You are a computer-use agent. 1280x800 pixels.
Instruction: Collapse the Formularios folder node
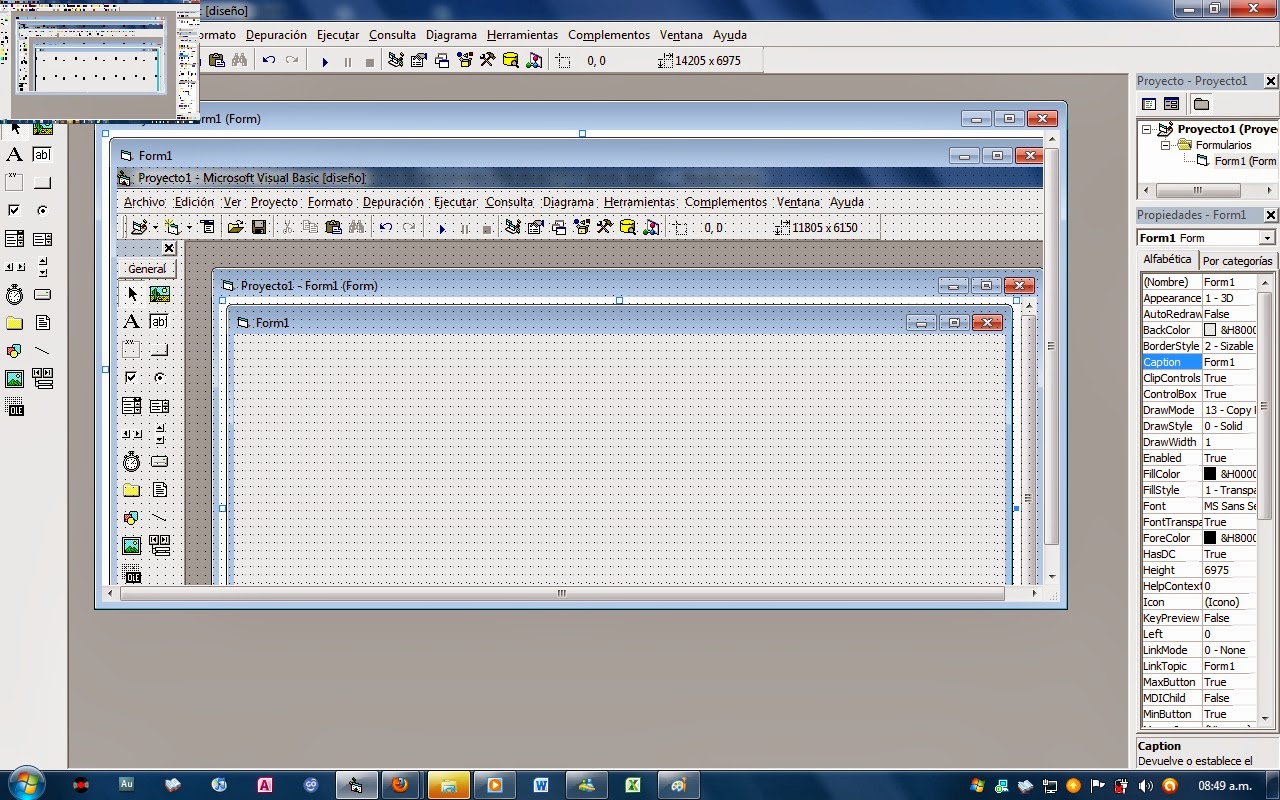pos(1165,145)
